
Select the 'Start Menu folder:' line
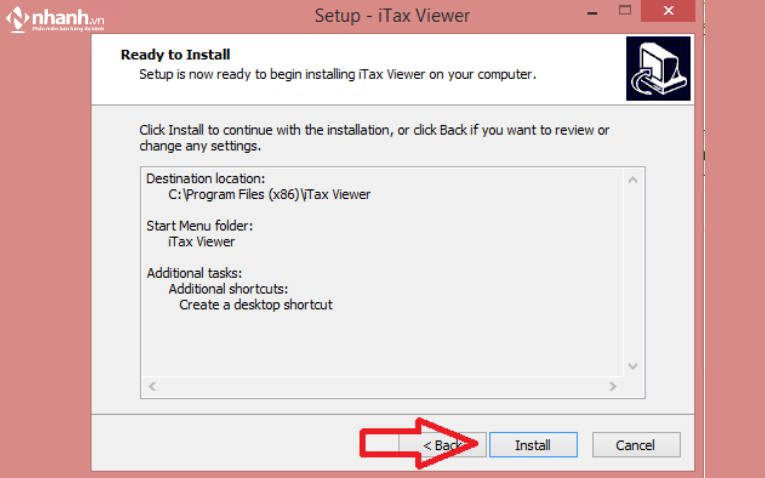pyautogui.click(x=200, y=226)
